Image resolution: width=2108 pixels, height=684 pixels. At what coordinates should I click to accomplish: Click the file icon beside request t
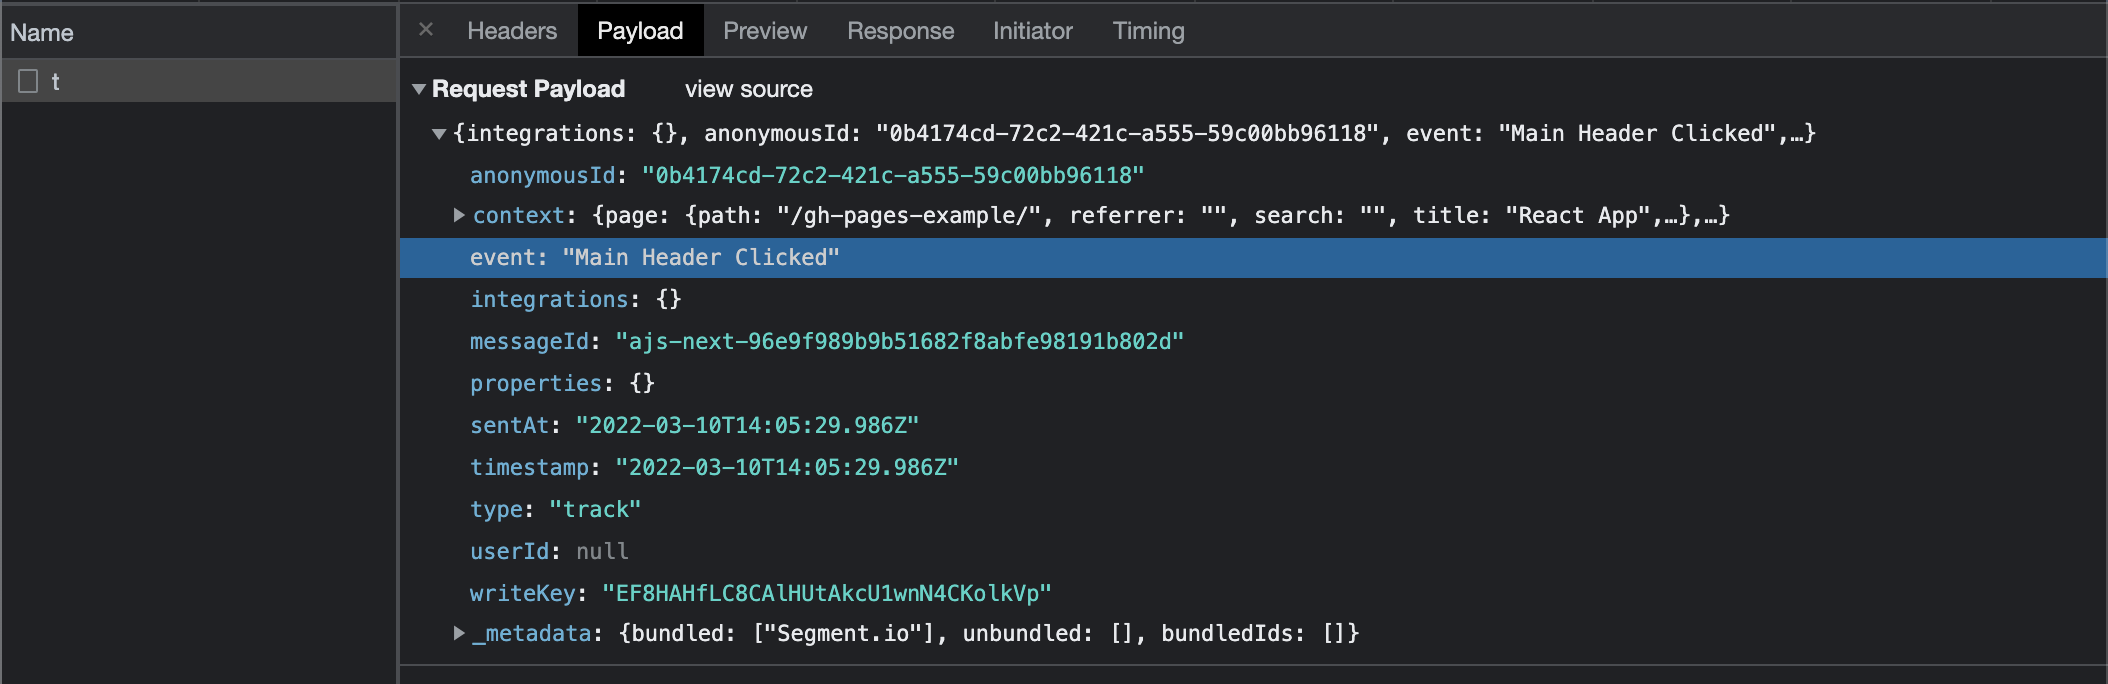(28, 81)
